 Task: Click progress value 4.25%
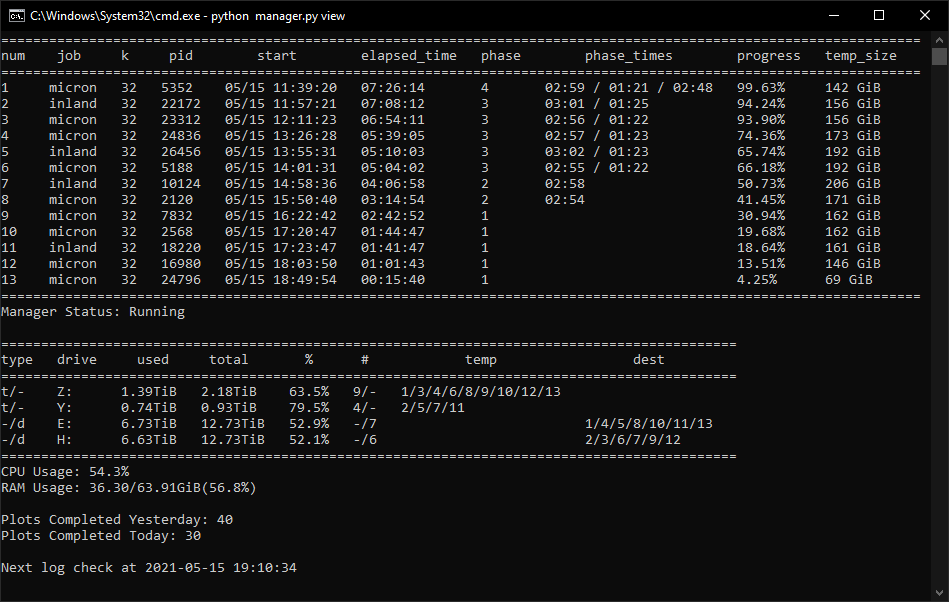pos(757,280)
